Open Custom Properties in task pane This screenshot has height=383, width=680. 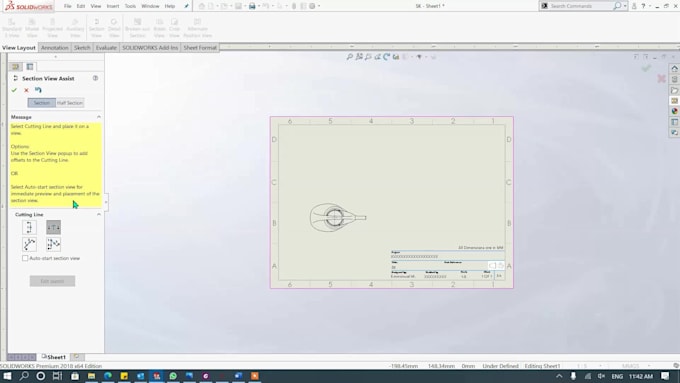tap(674, 122)
